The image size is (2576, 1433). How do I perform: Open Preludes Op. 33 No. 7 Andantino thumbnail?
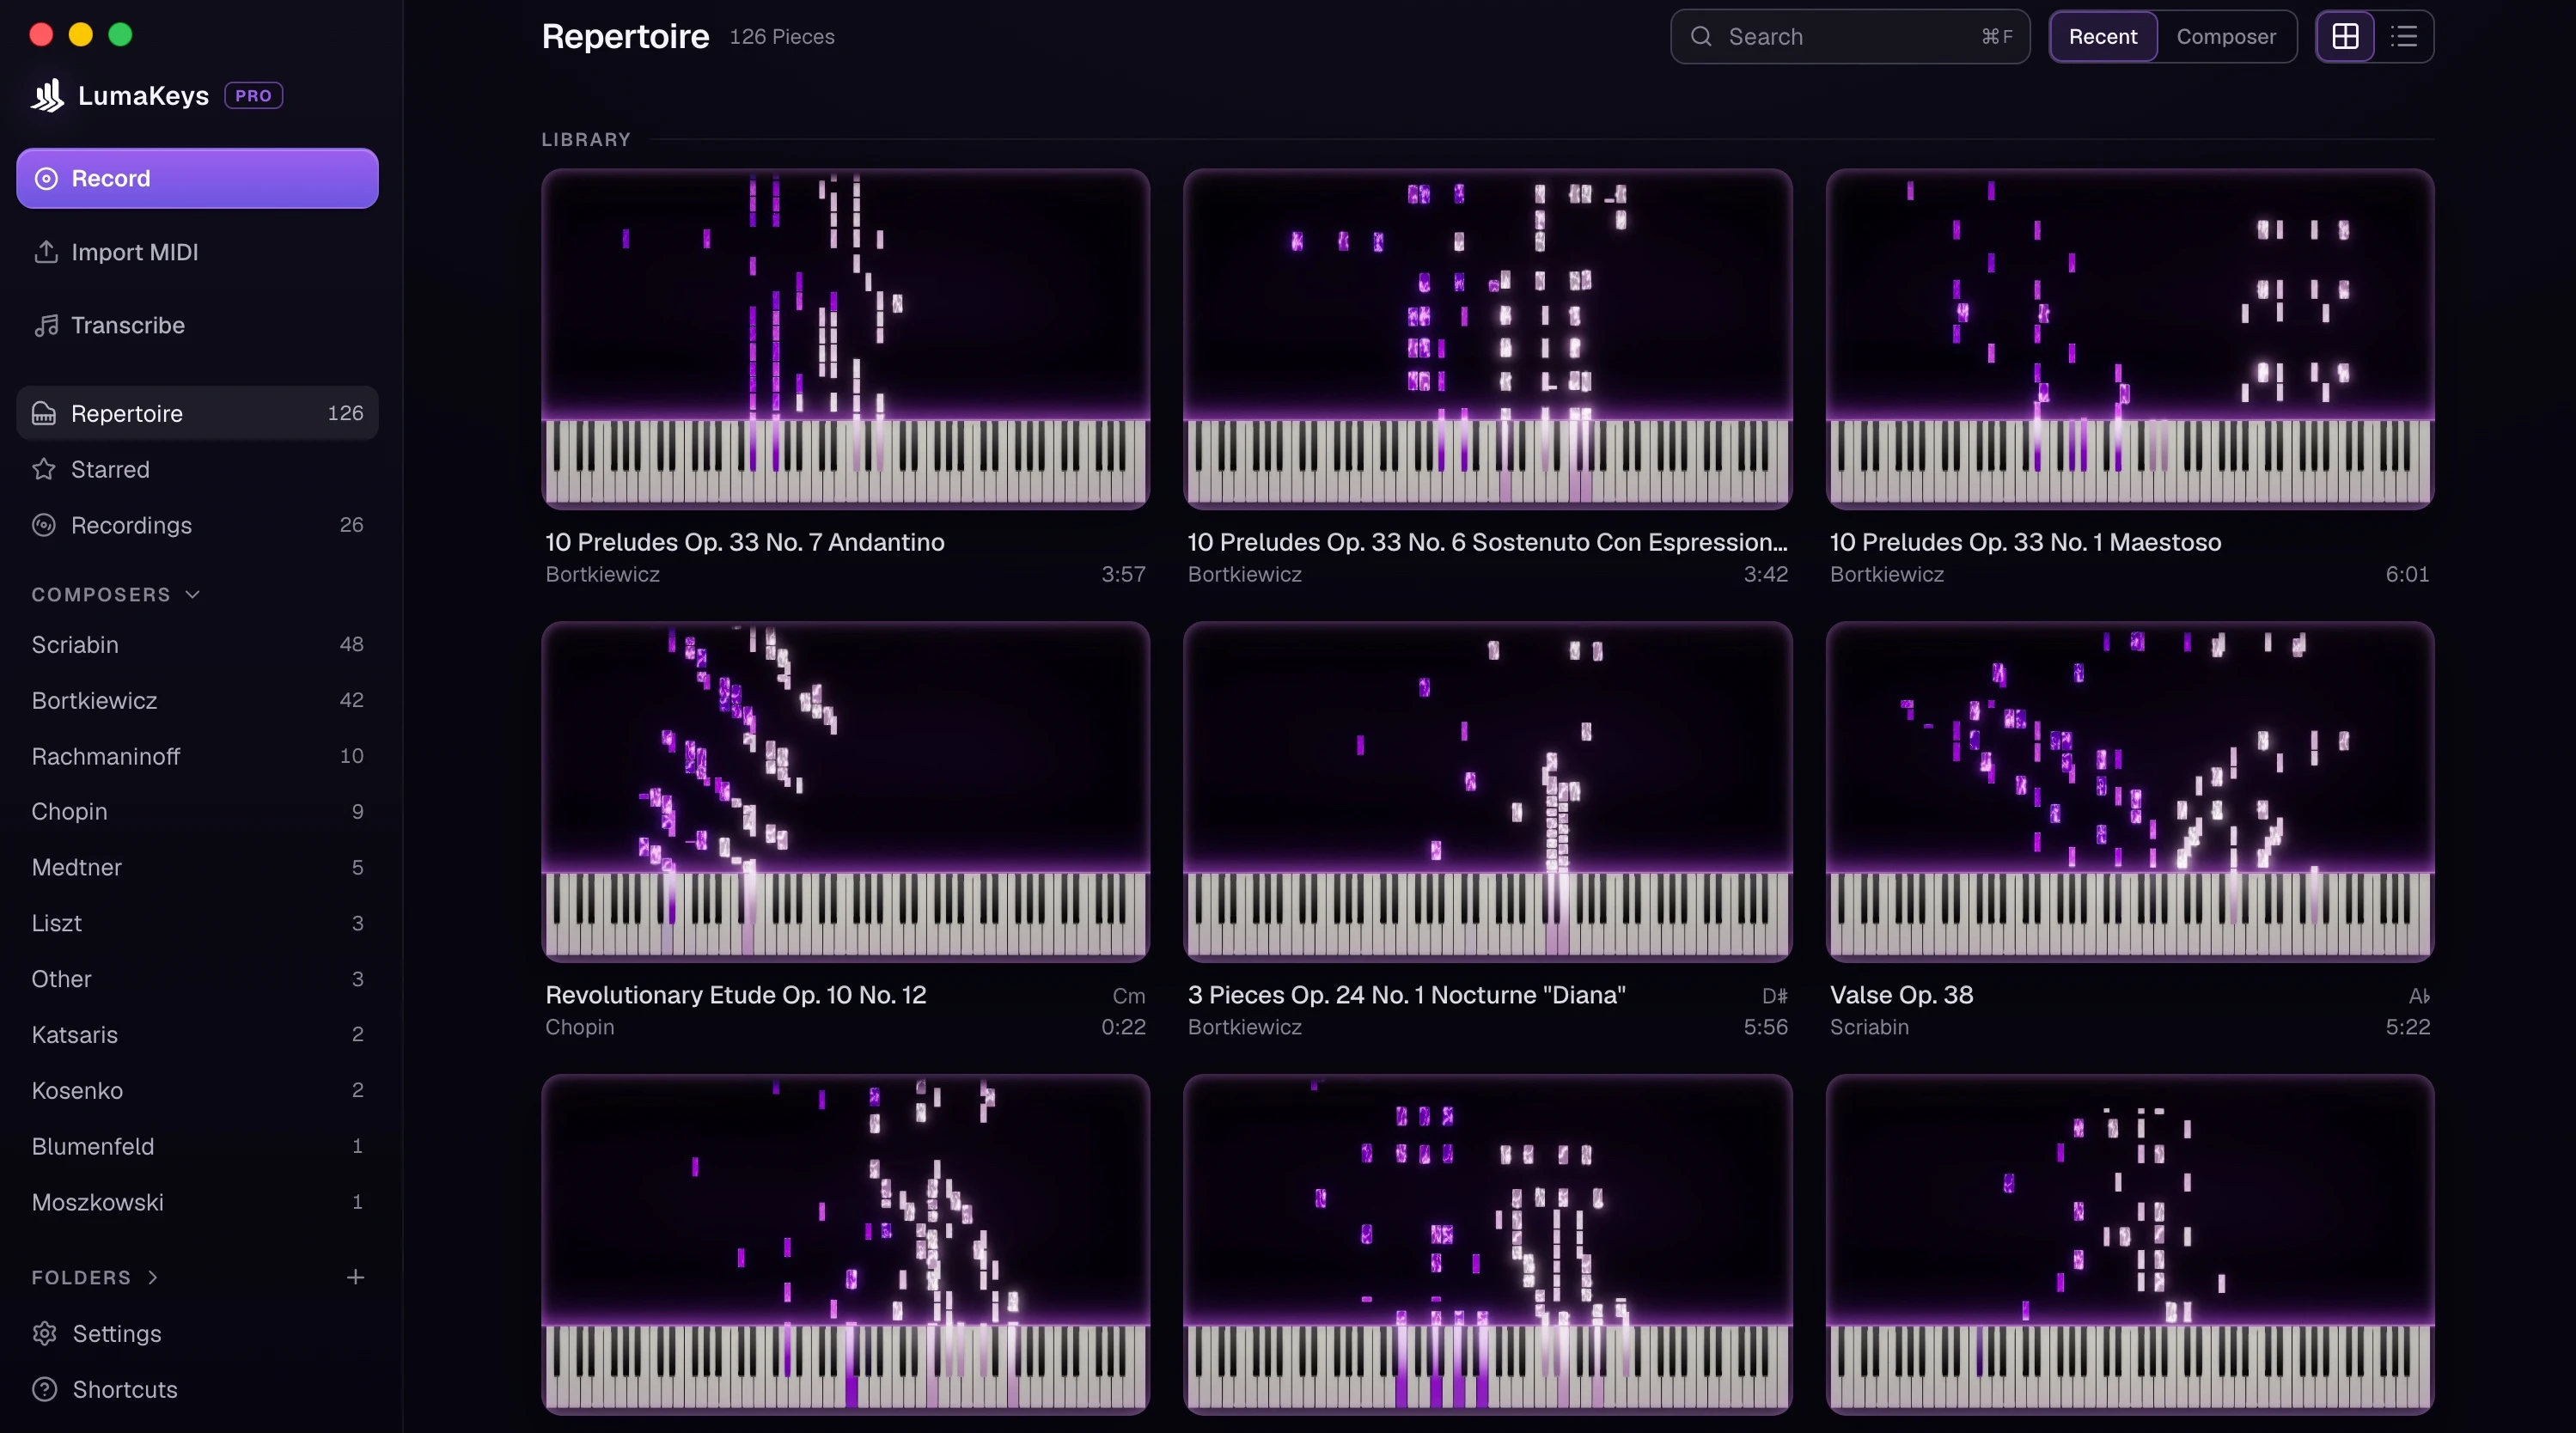(845, 339)
